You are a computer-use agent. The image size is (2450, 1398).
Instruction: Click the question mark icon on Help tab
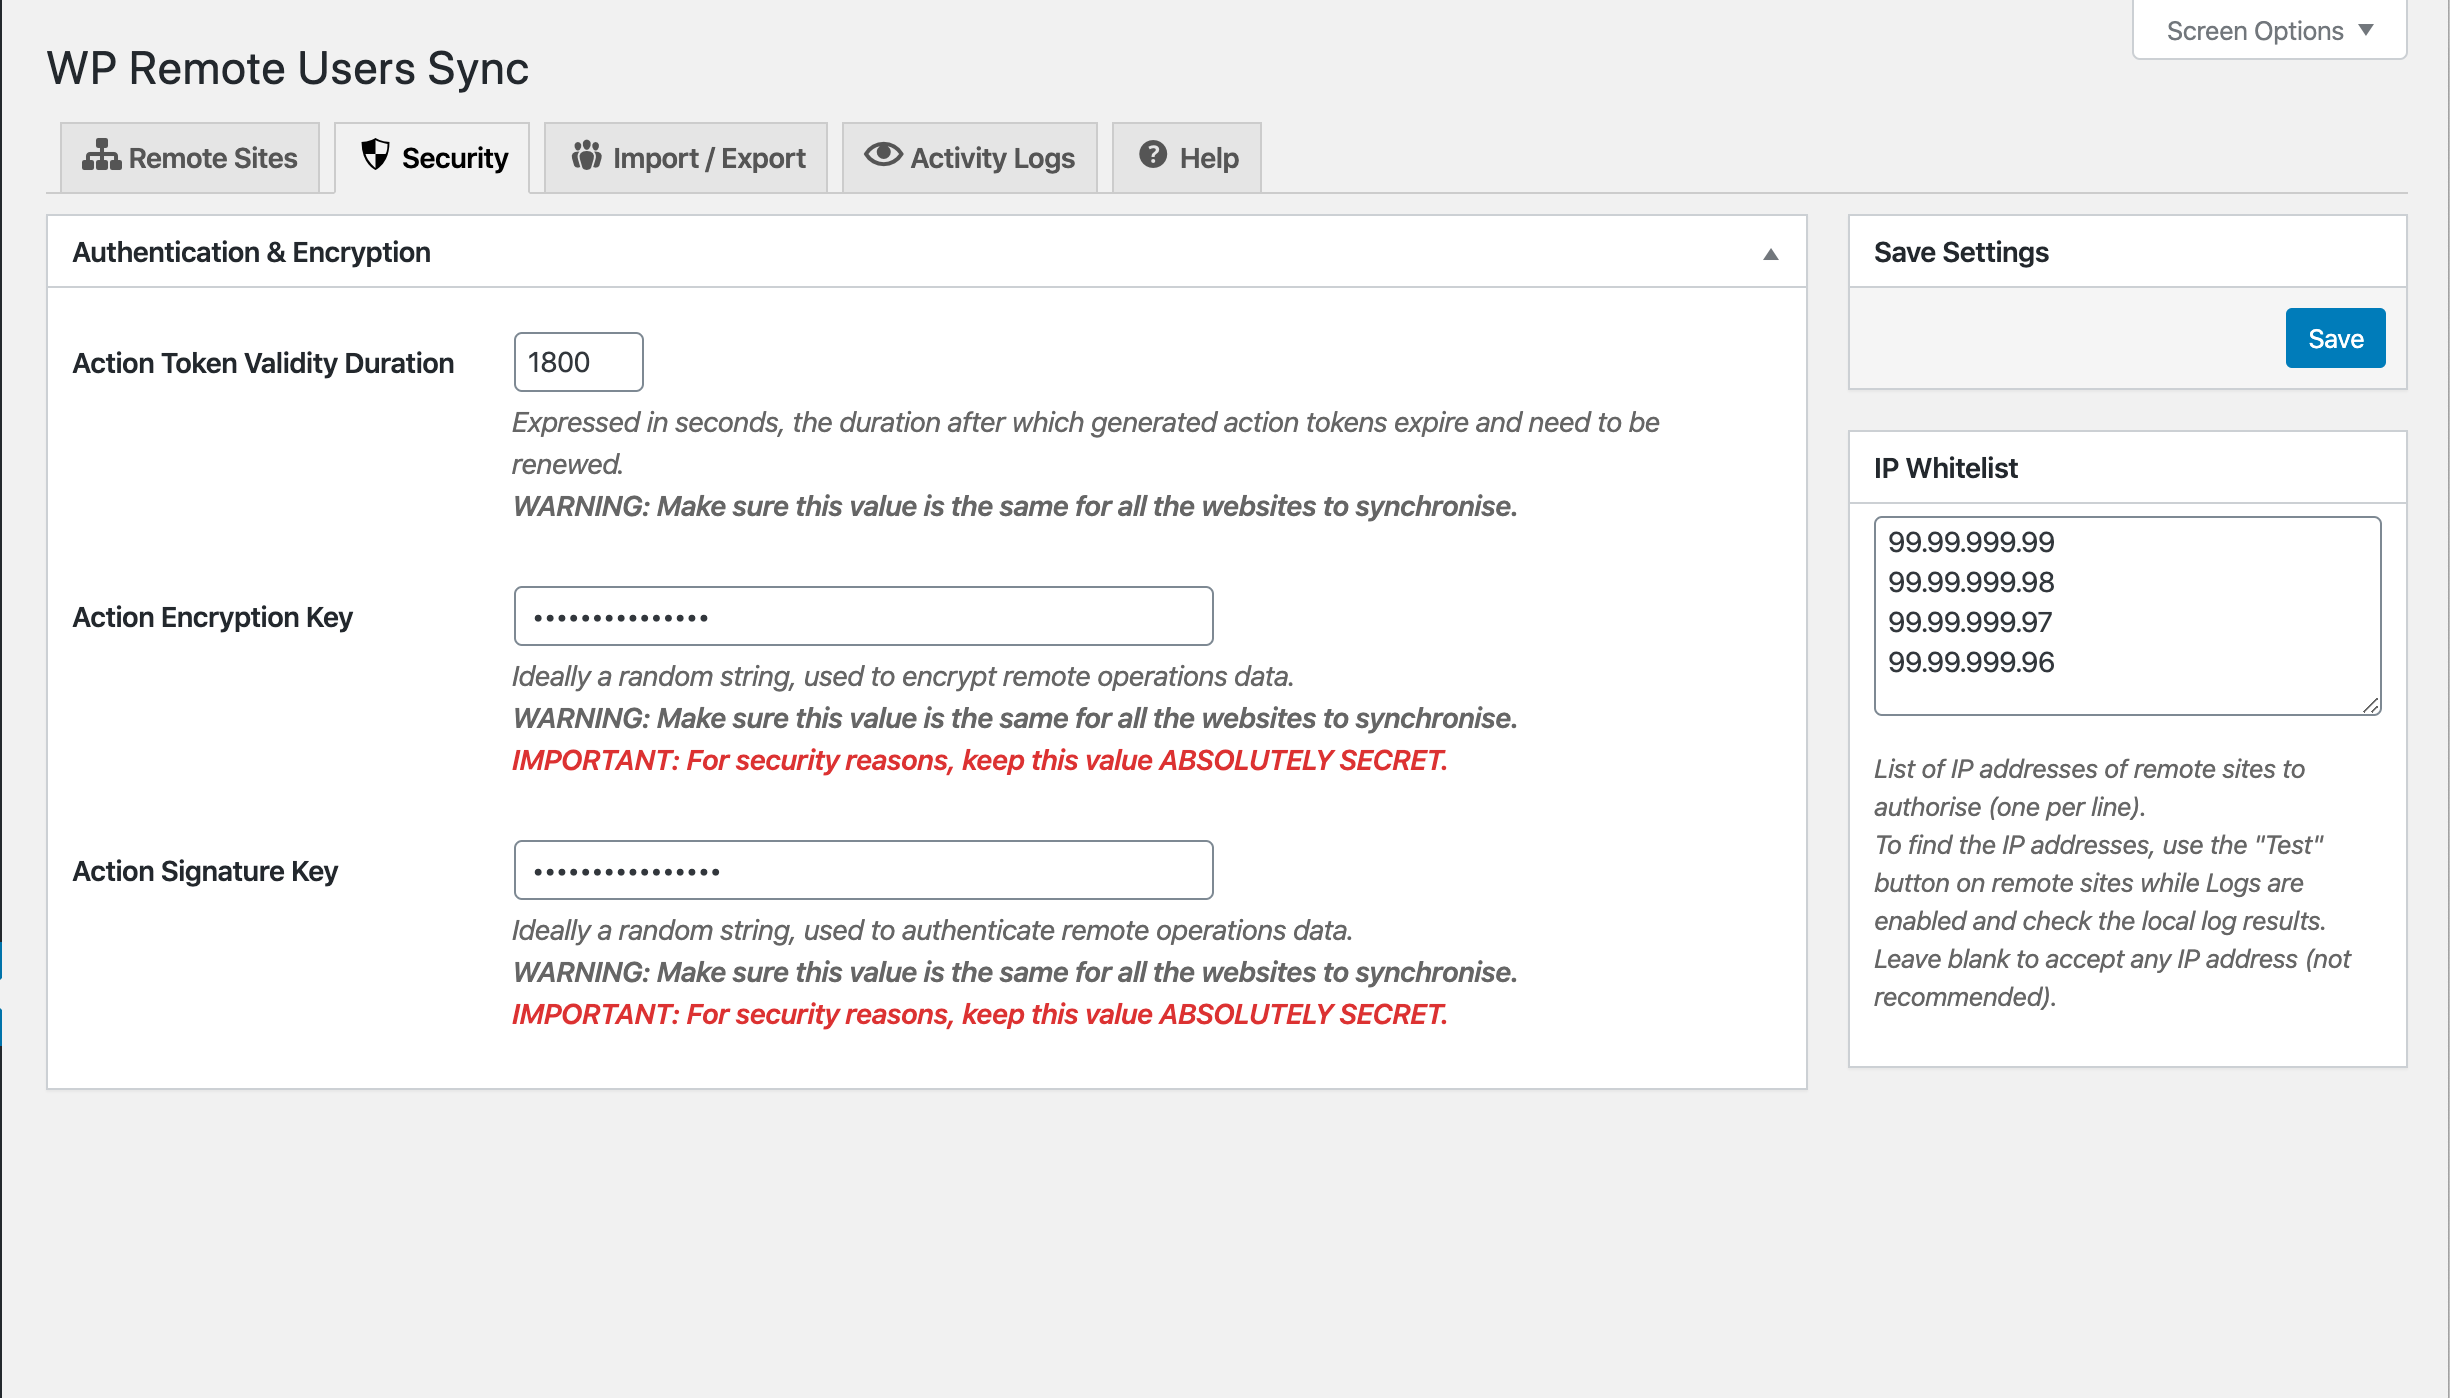click(1153, 155)
